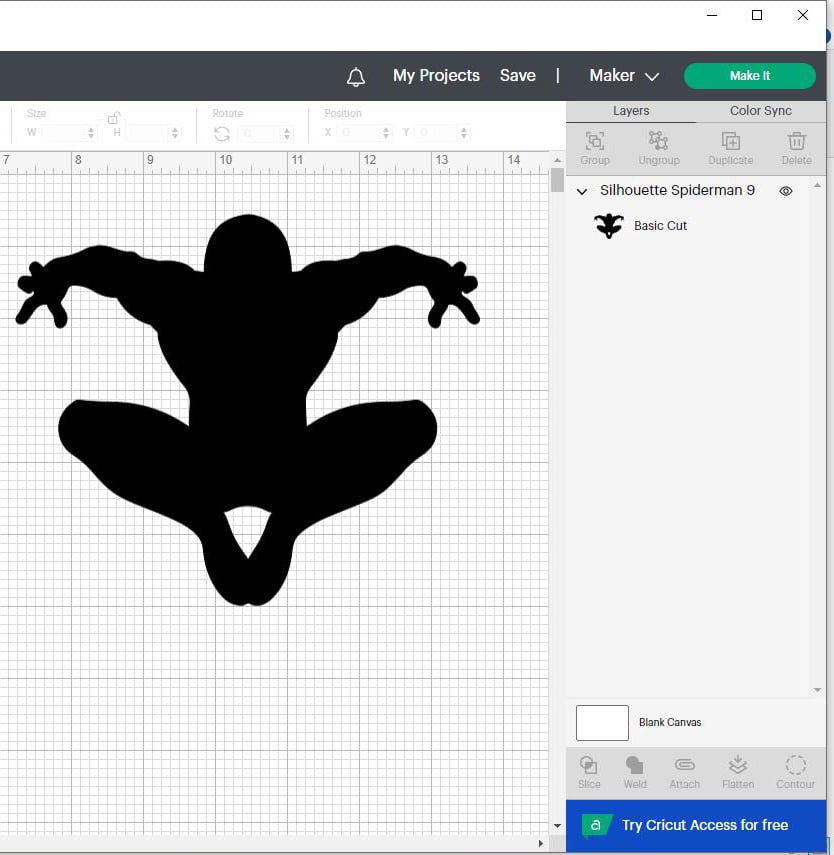The image size is (834, 855).
Task: Open notifications bell icon
Action: (356, 77)
